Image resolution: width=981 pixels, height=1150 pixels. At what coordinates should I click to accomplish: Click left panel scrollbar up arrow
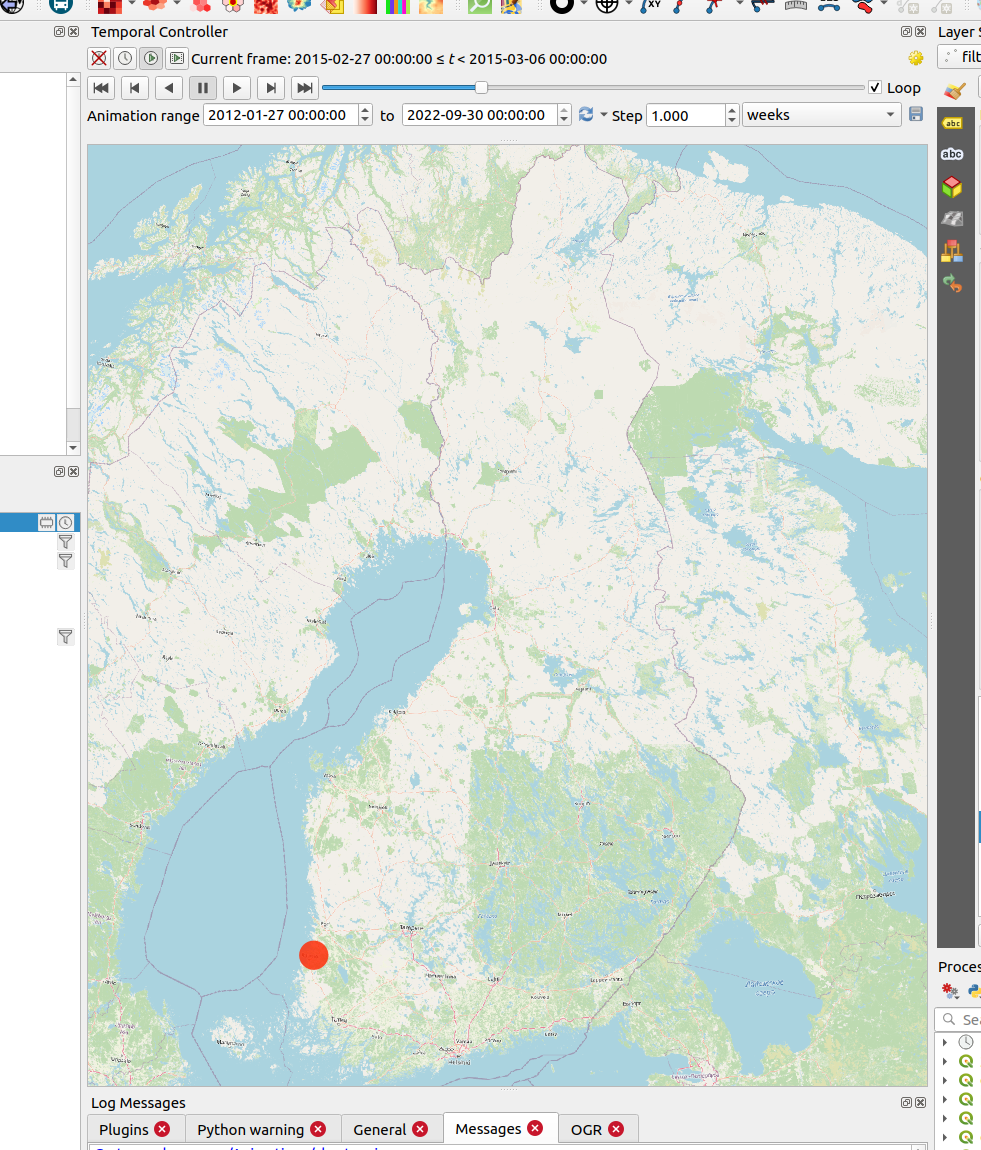(73, 79)
